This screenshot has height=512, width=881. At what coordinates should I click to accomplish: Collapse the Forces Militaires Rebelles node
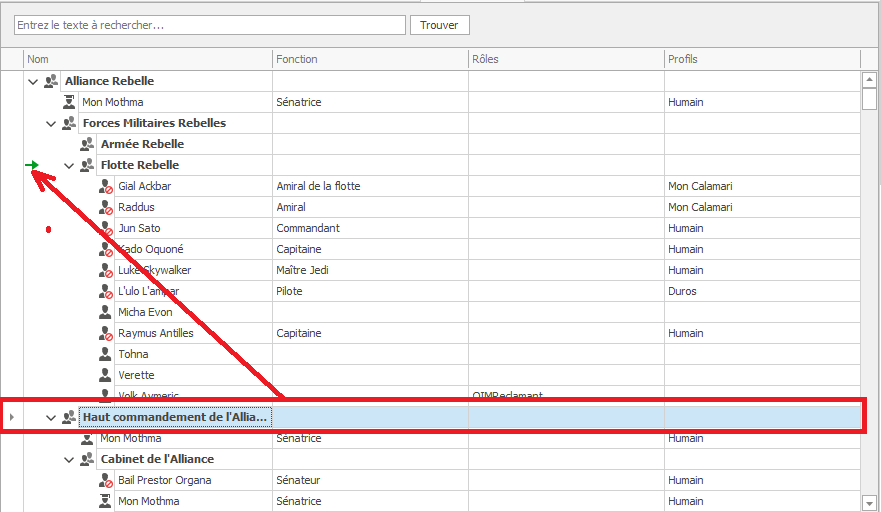point(51,123)
